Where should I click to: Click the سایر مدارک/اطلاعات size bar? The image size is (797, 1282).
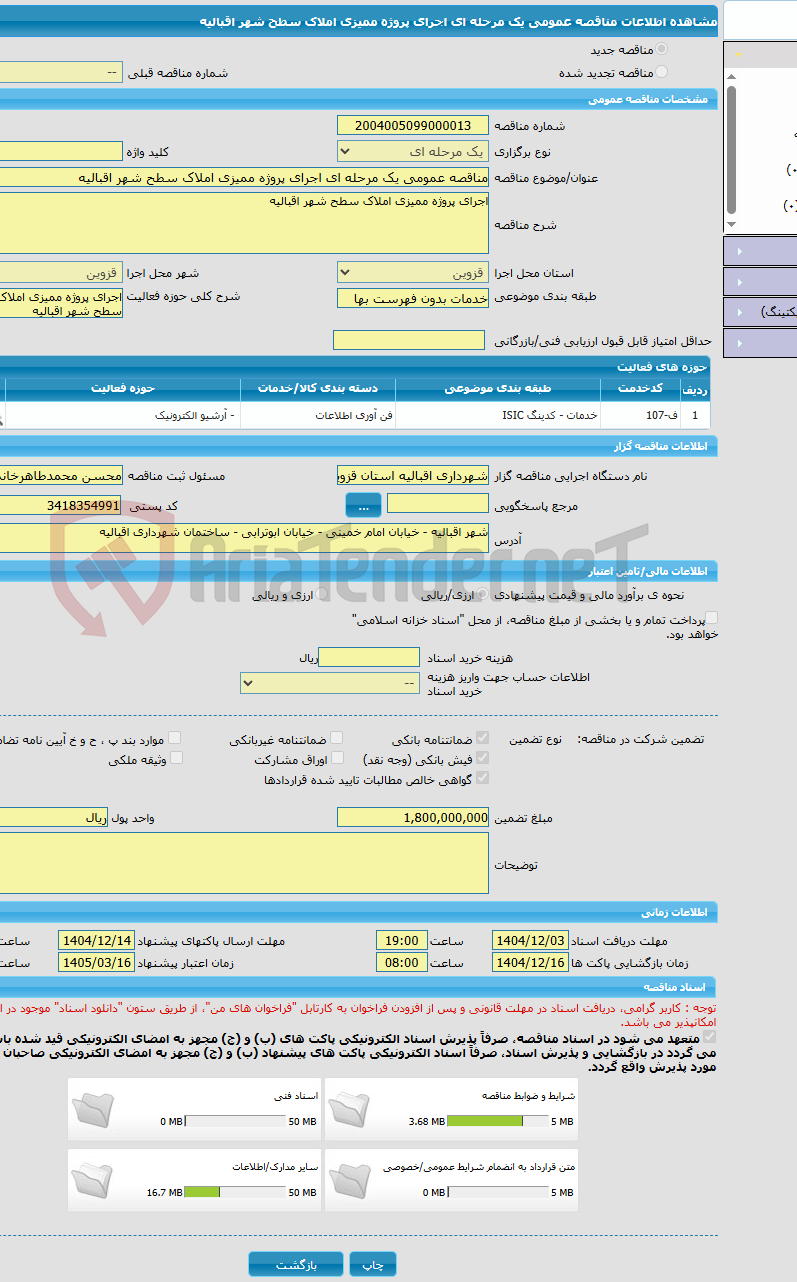tap(237, 1192)
